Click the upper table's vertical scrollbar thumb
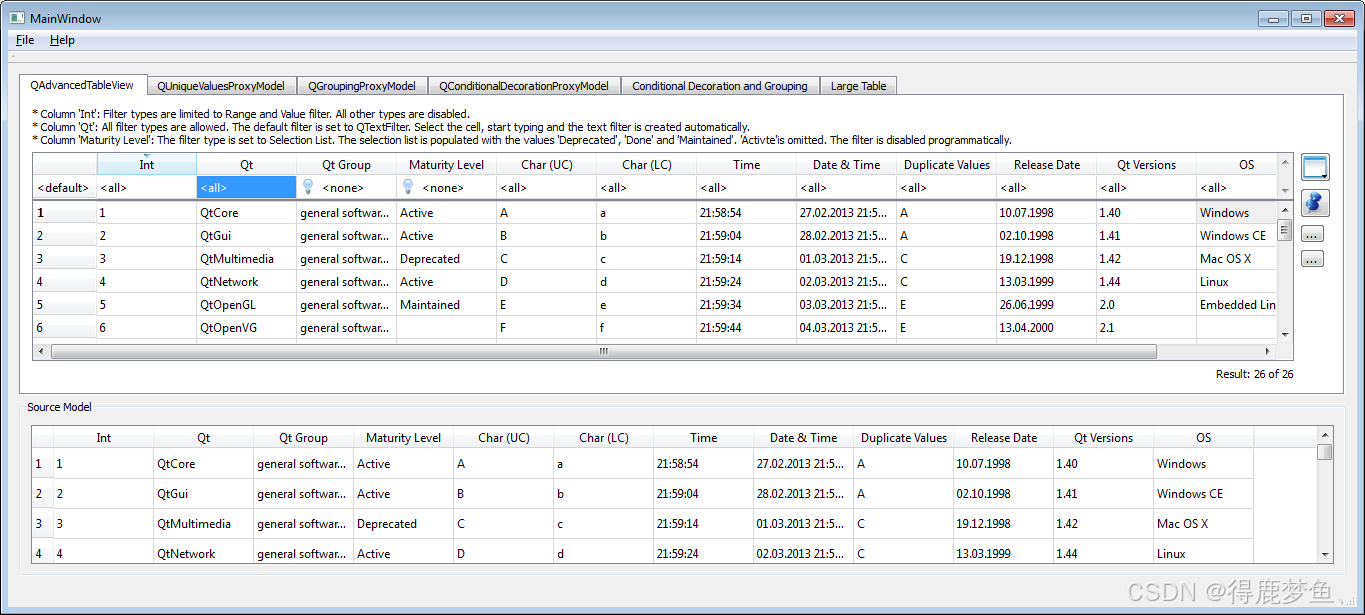Image resolution: width=1365 pixels, height=615 pixels. click(x=1285, y=231)
